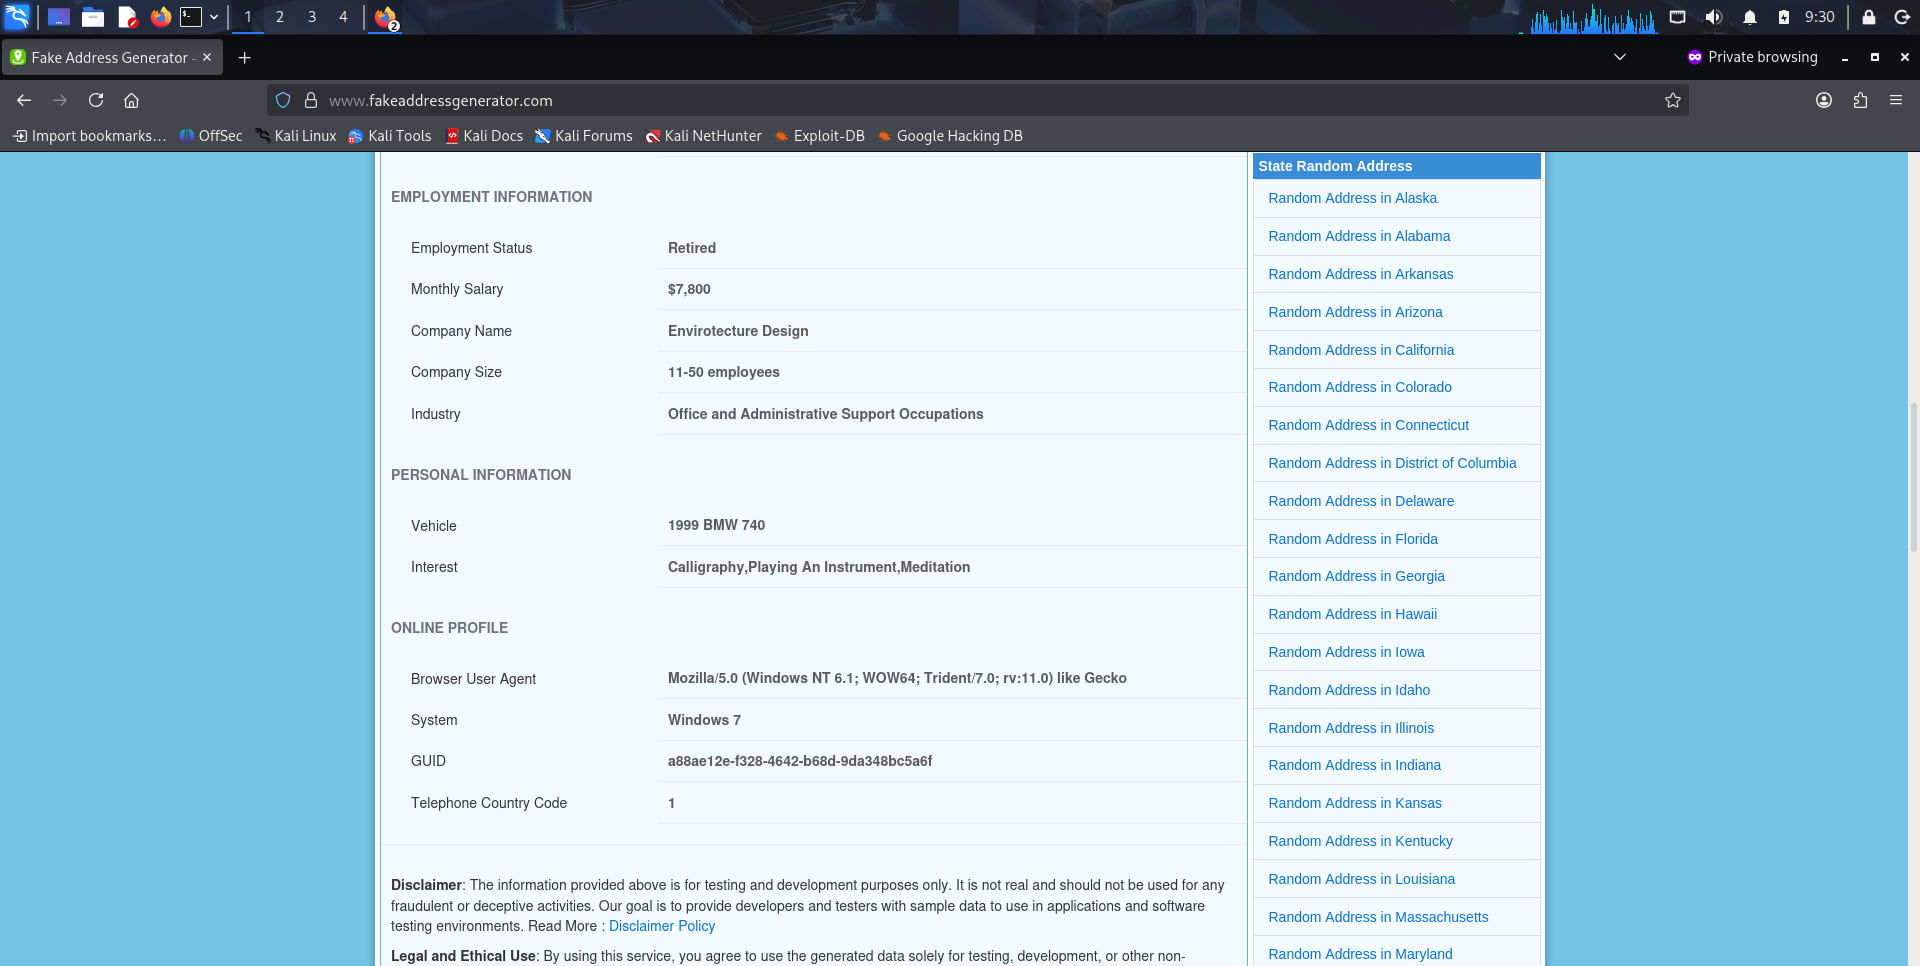Go to the browser home page
Screen dimensions: 1920x966
[131, 100]
